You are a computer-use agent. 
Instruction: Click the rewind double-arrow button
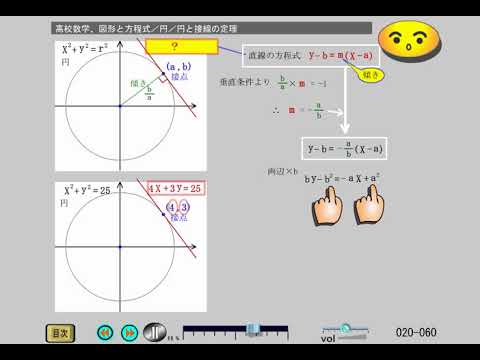click(105, 332)
